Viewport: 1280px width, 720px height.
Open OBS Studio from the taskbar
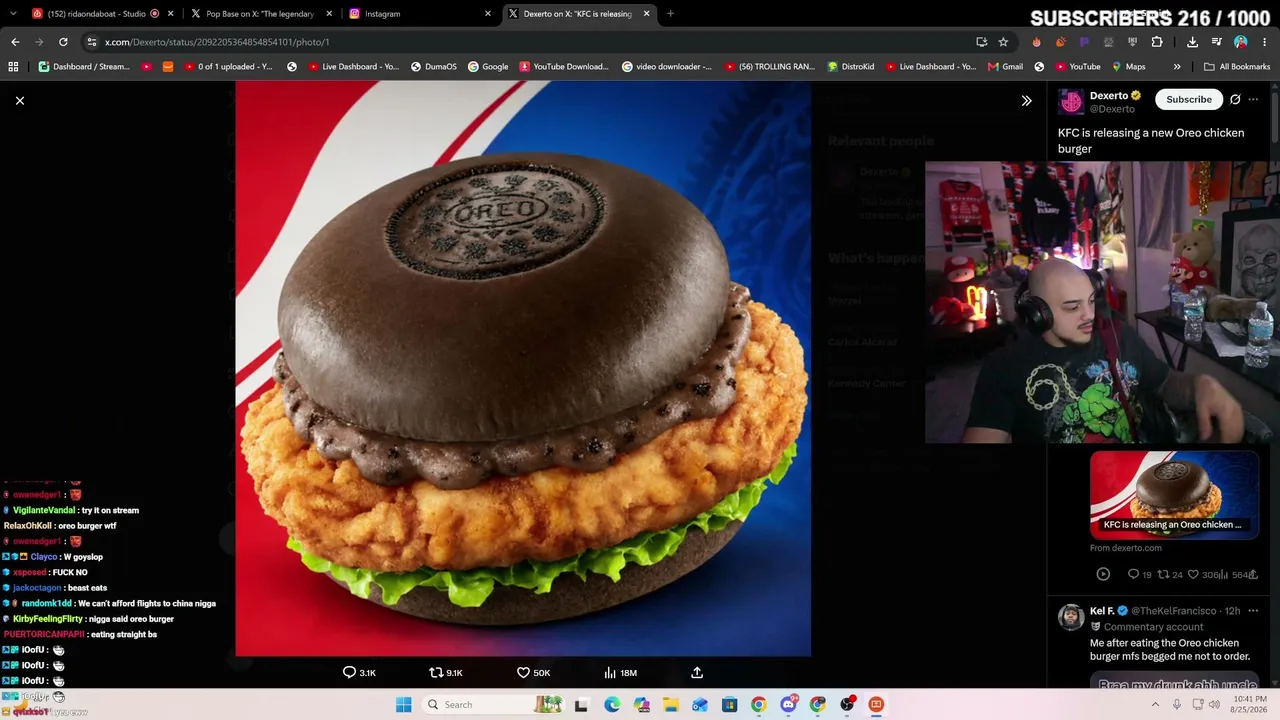click(847, 705)
